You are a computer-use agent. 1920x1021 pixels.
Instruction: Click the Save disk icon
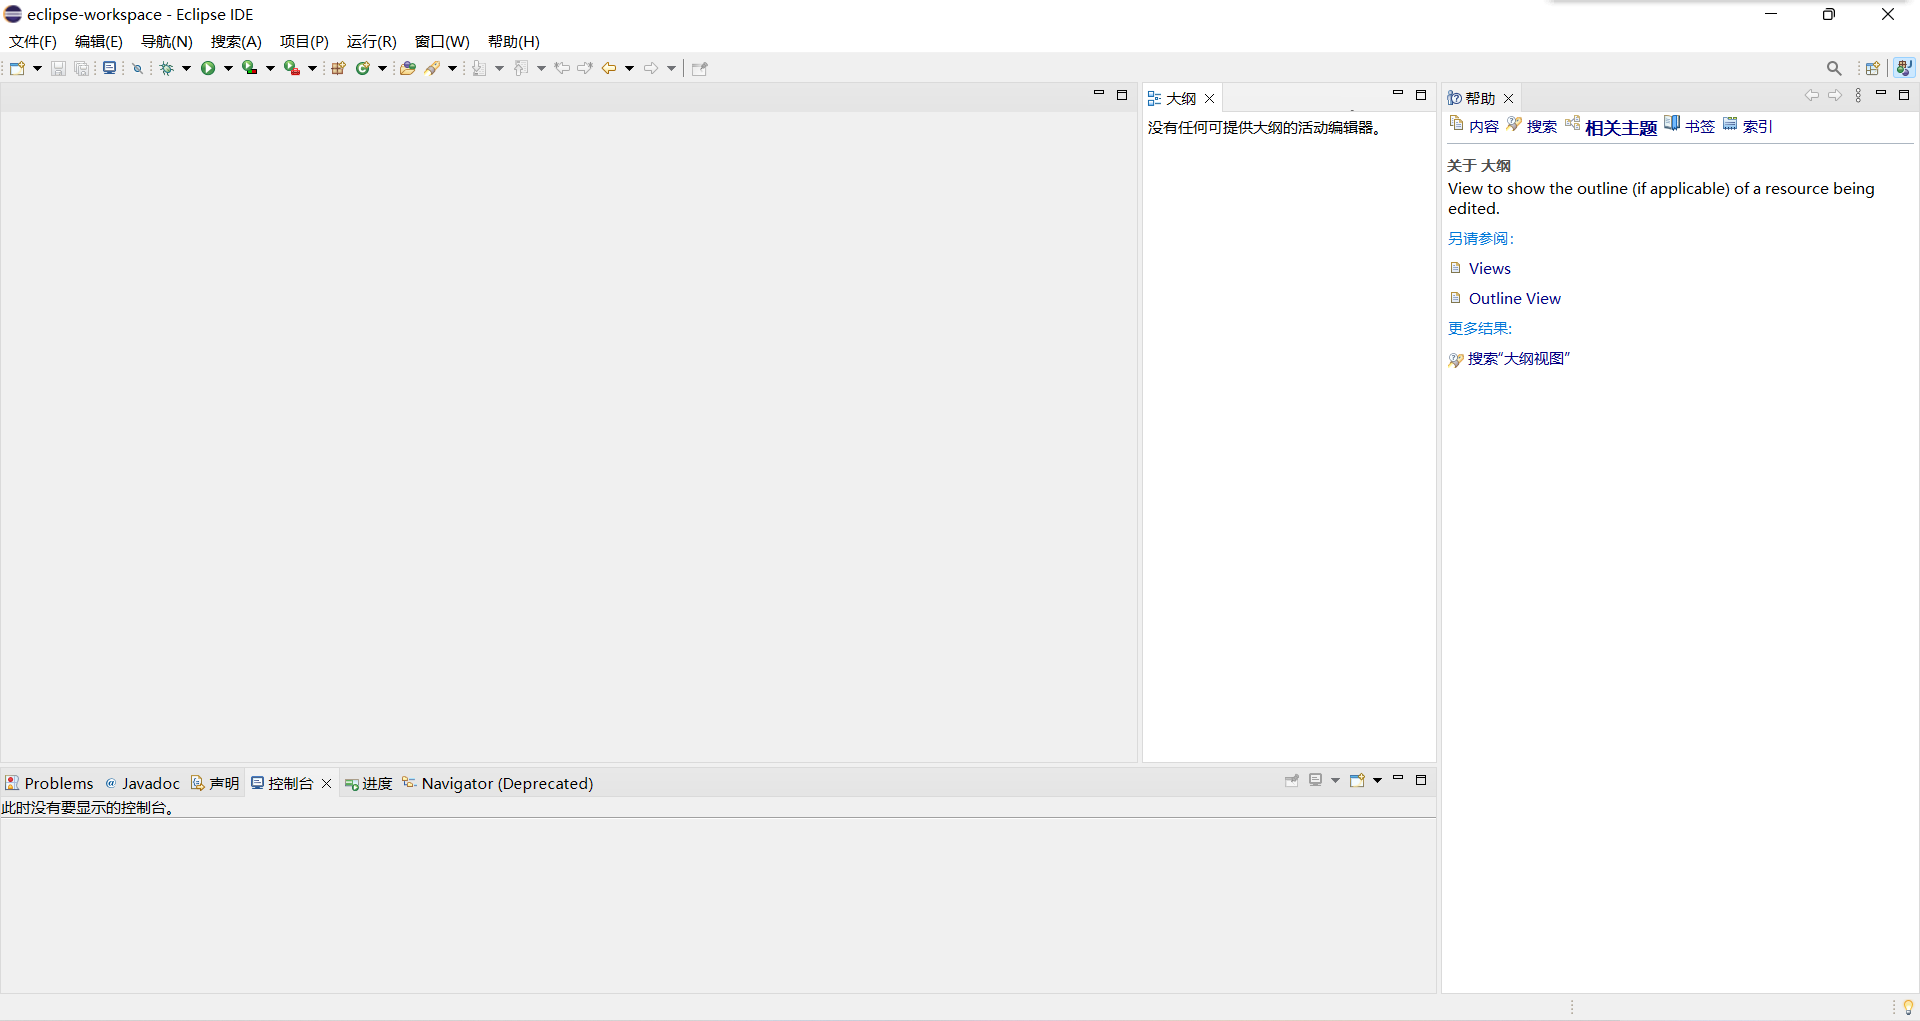(x=58, y=68)
